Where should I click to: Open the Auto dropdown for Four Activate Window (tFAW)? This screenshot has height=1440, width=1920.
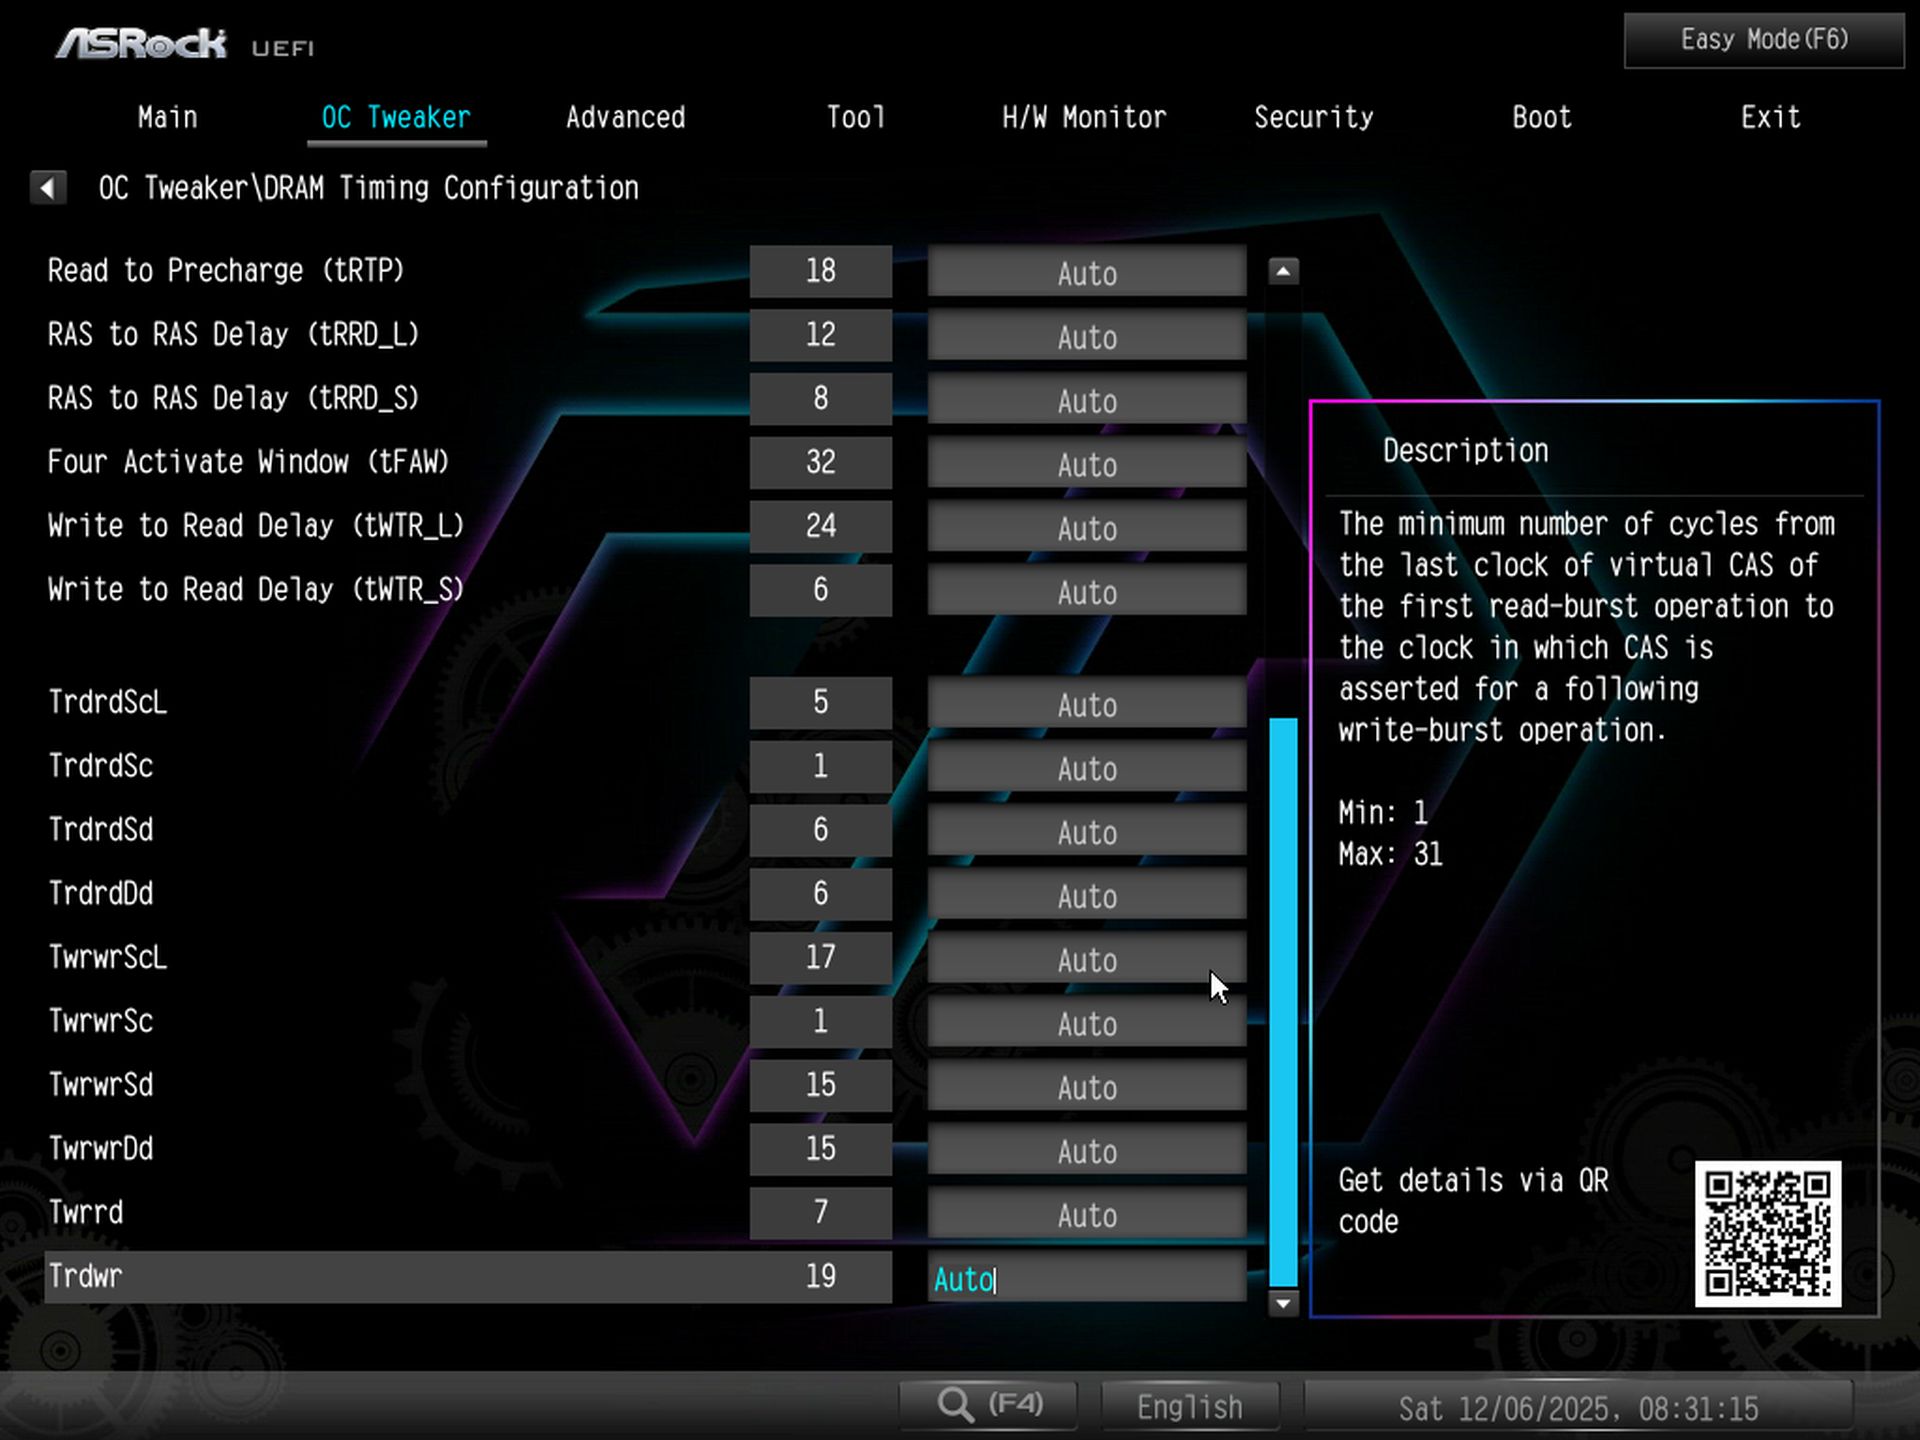click(x=1086, y=464)
